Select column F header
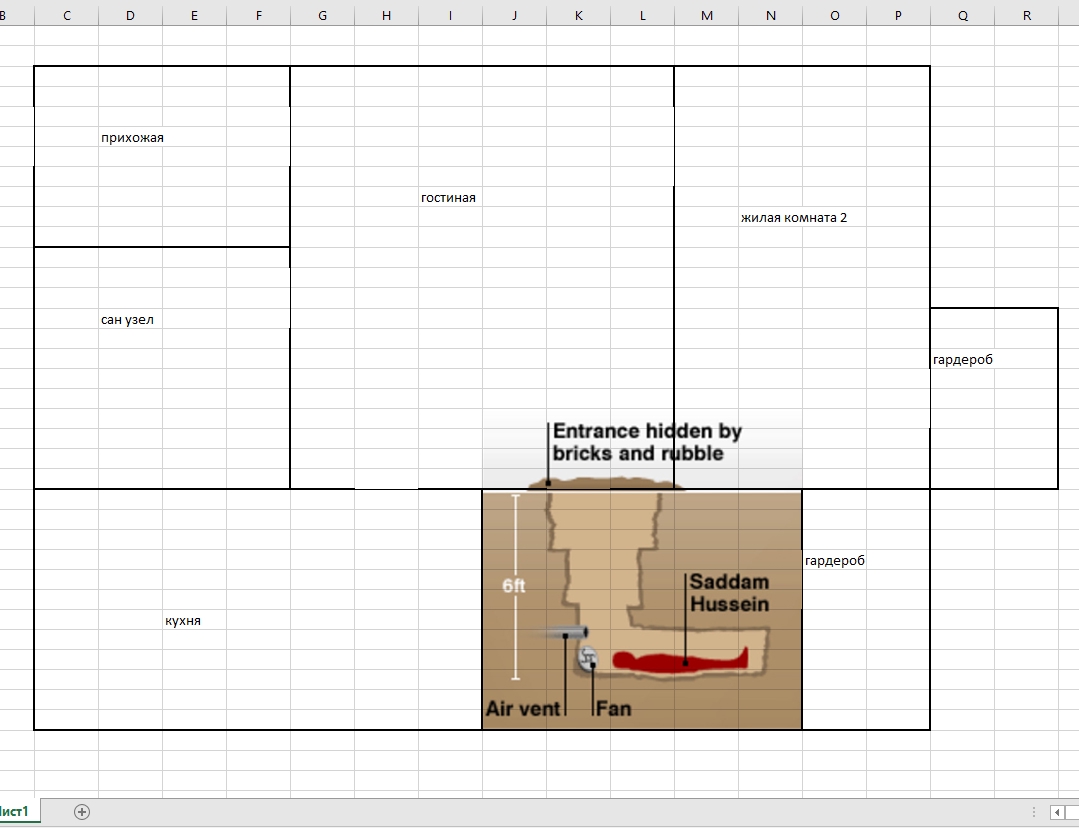Image resolution: width=1079 pixels, height=828 pixels. point(259,15)
